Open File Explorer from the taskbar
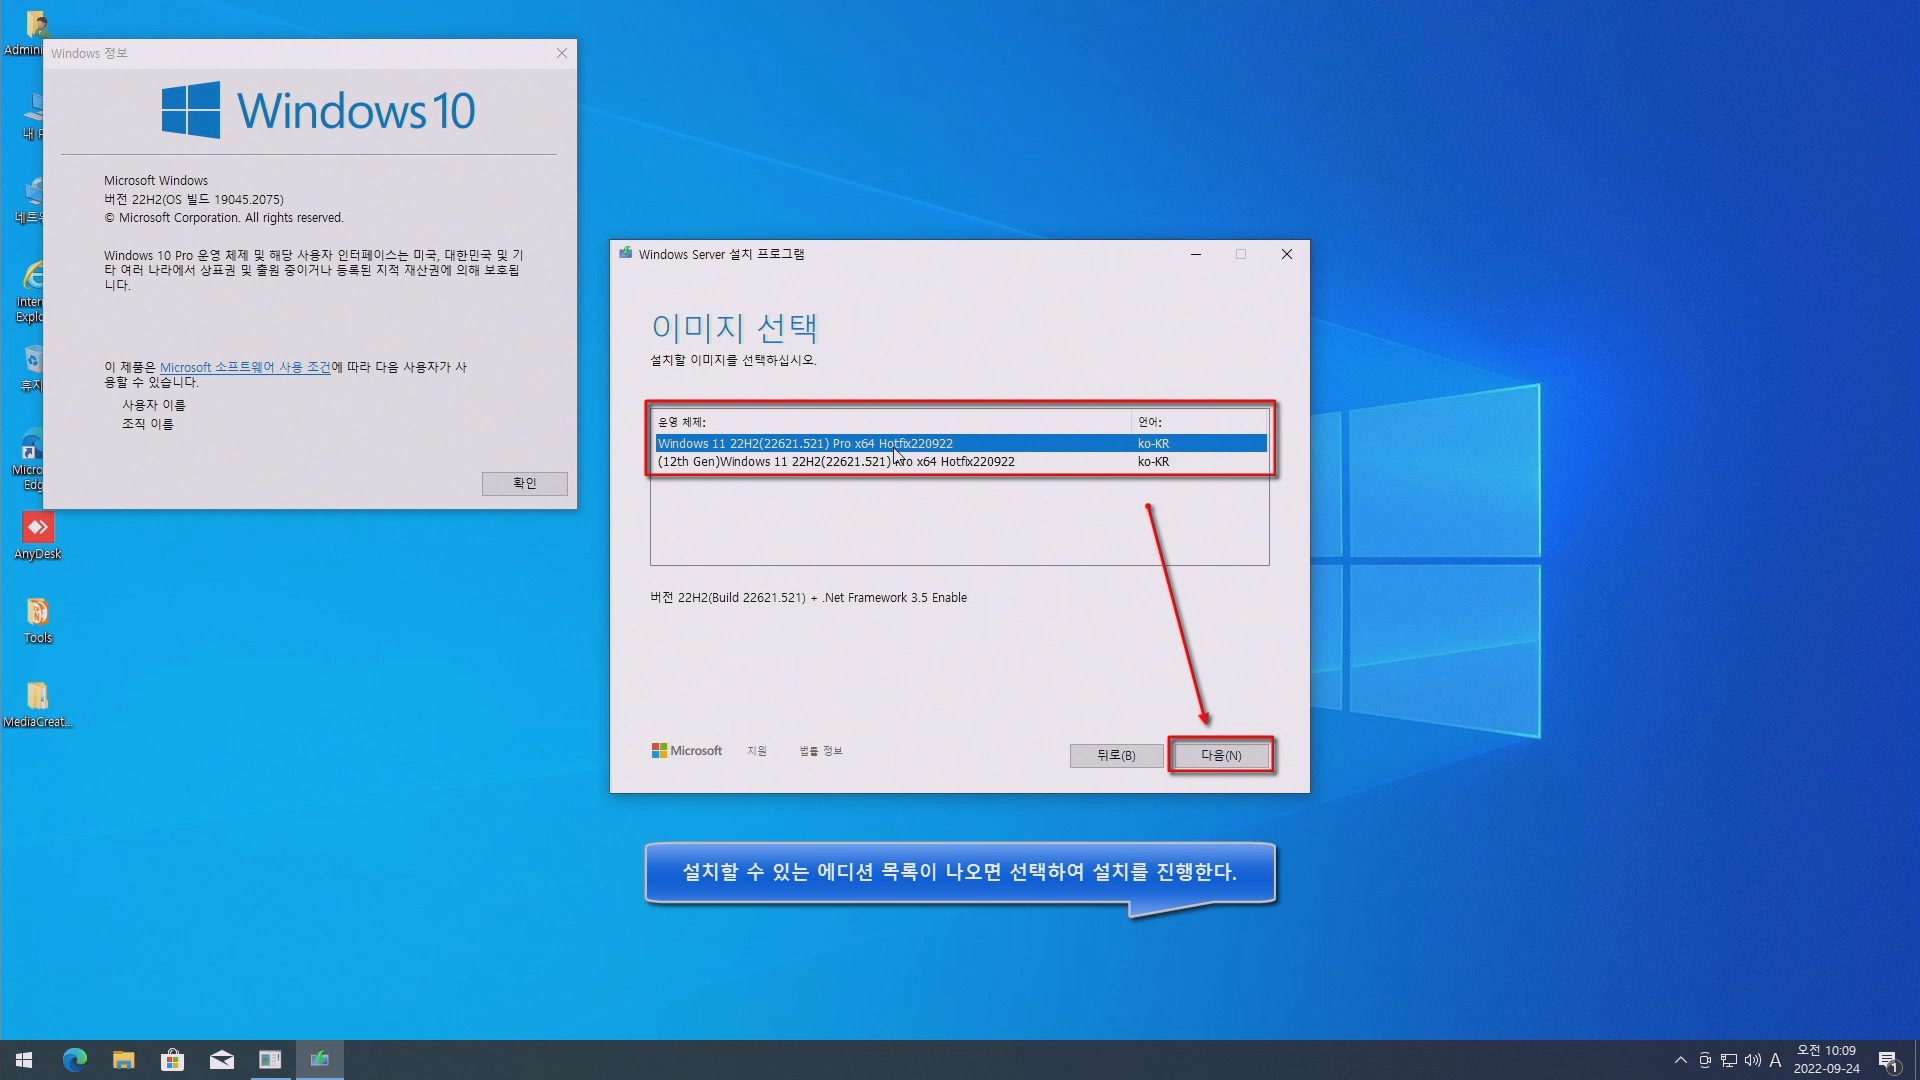Image resolution: width=1920 pixels, height=1080 pixels. click(x=124, y=1060)
